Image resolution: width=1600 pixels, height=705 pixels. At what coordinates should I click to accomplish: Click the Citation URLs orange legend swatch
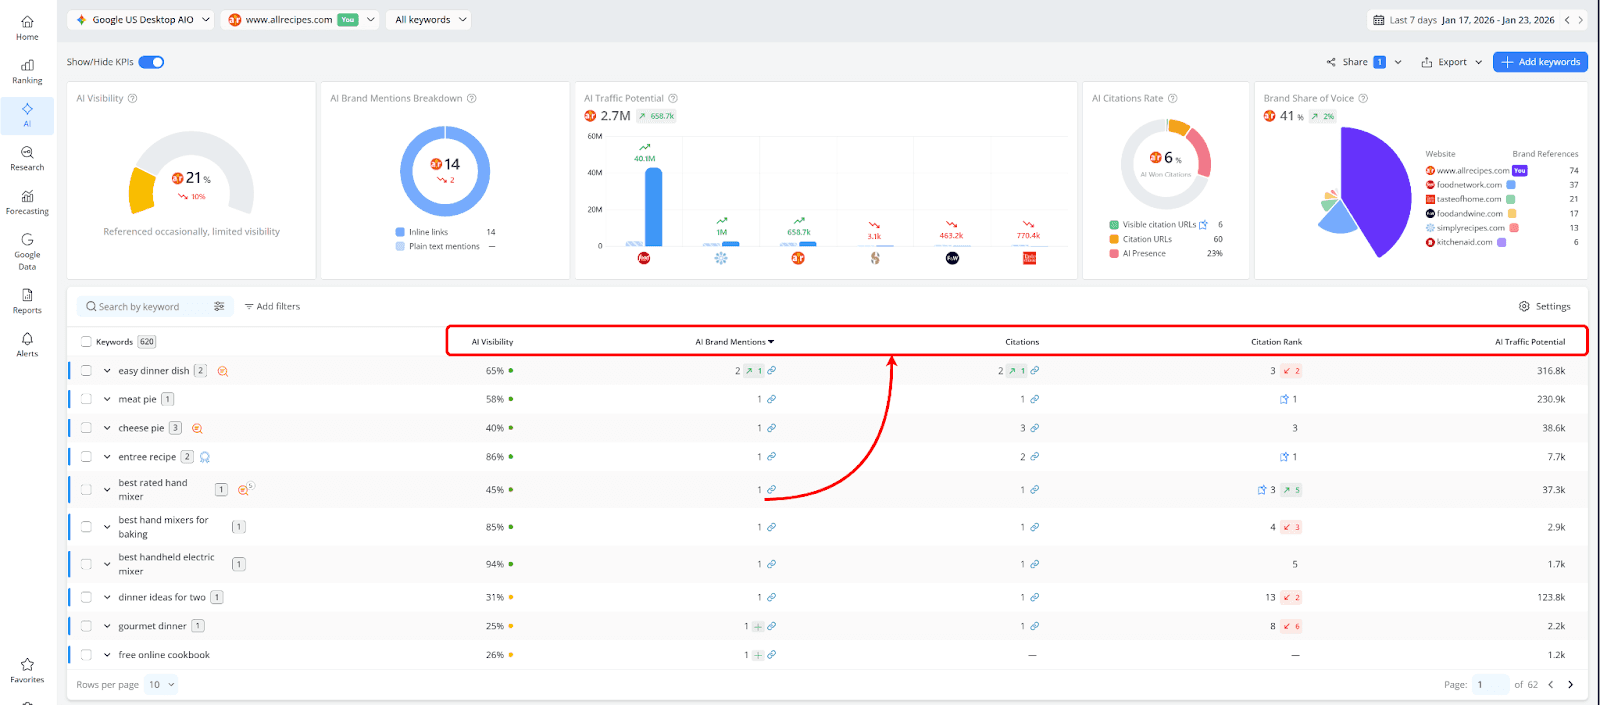[x=1114, y=239]
